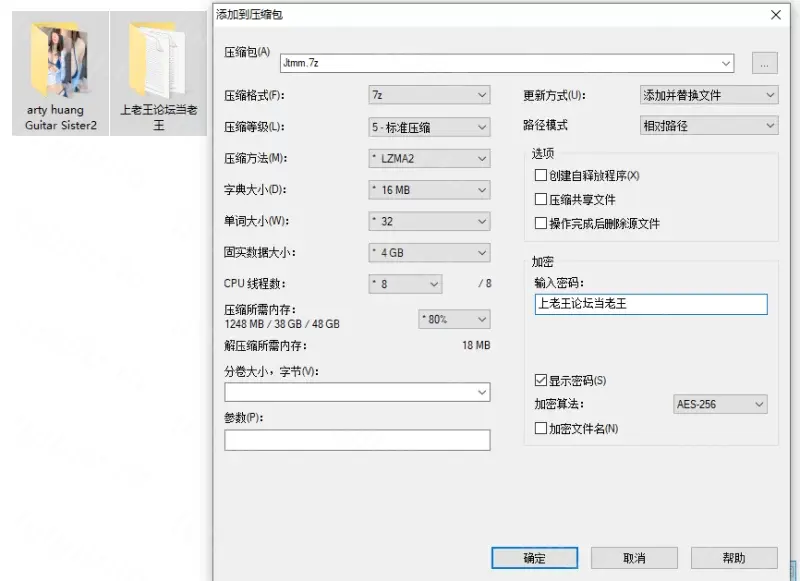The width and height of the screenshot is (800, 581).
Task: Uncheck 显示密码 checkbox
Action: coord(542,381)
